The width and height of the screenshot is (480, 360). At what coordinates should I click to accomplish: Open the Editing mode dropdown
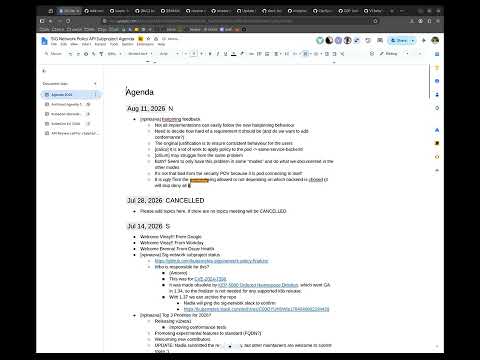(394, 54)
